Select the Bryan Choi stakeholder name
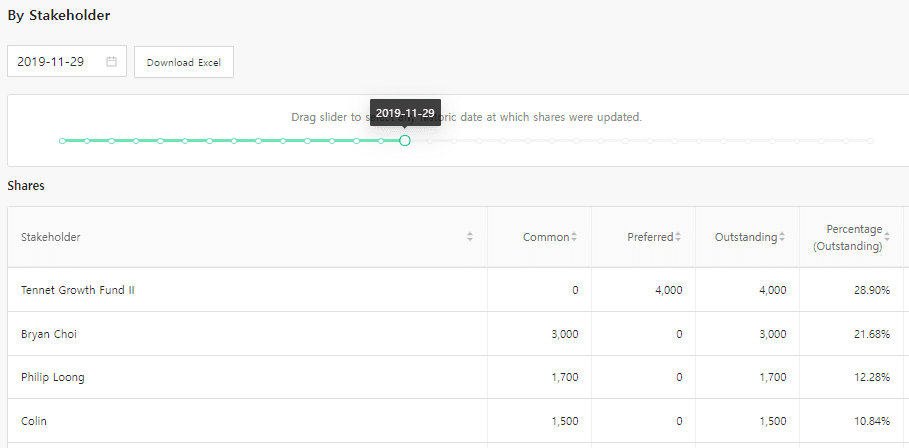This screenshot has width=909, height=448. (x=49, y=334)
